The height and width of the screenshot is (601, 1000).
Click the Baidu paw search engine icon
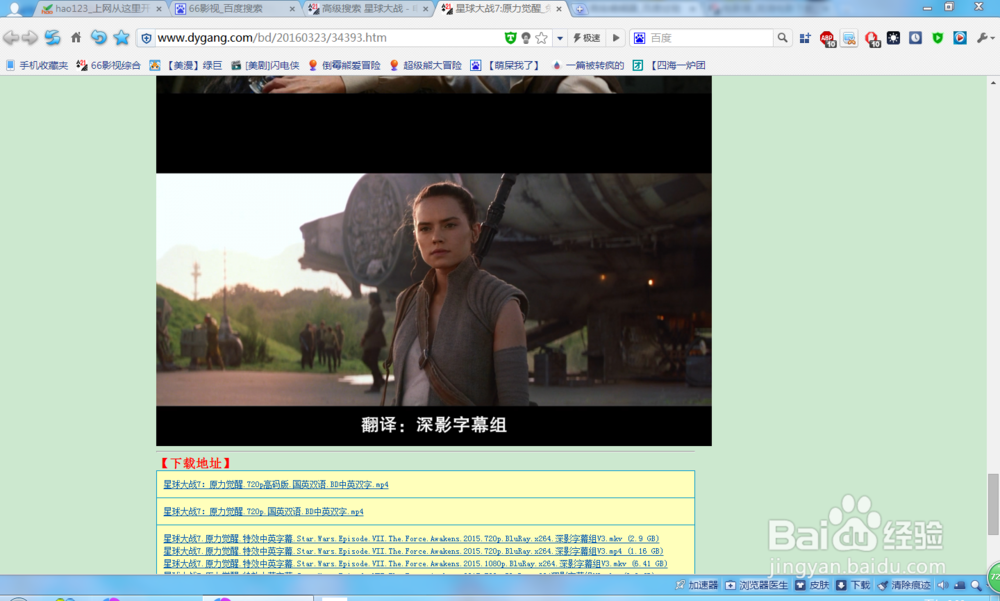point(639,38)
